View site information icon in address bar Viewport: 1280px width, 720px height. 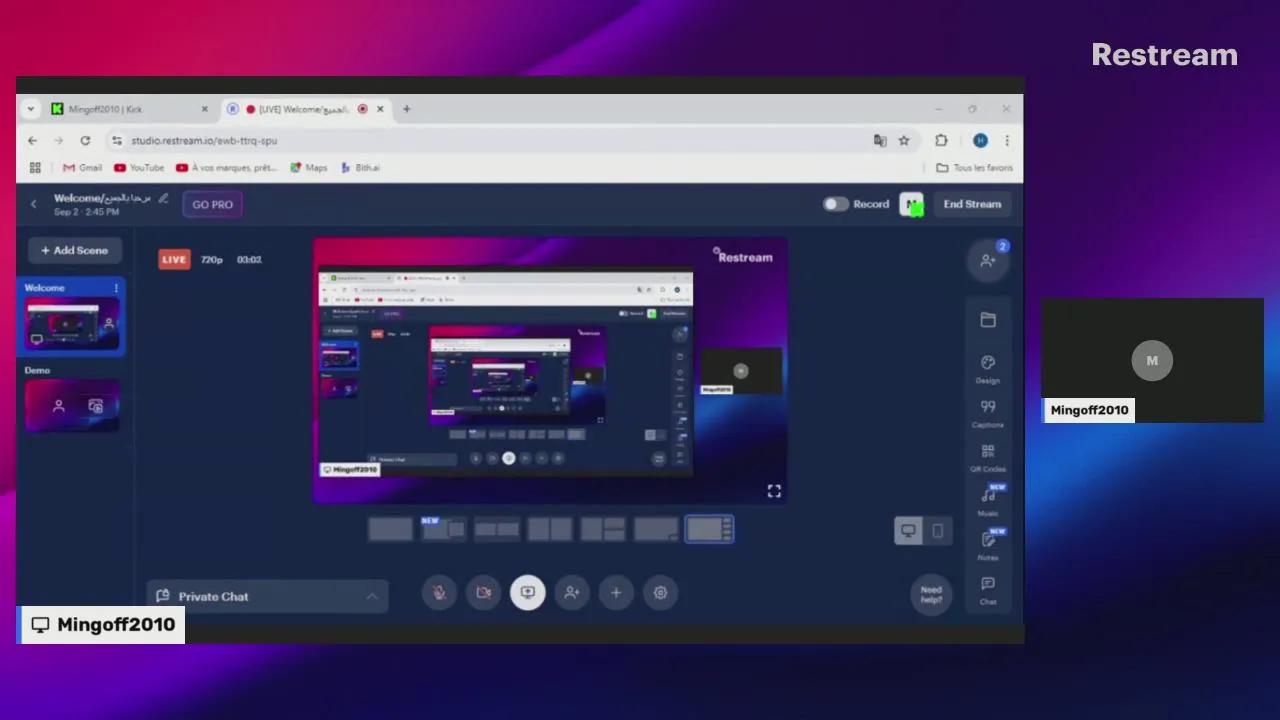click(x=117, y=141)
